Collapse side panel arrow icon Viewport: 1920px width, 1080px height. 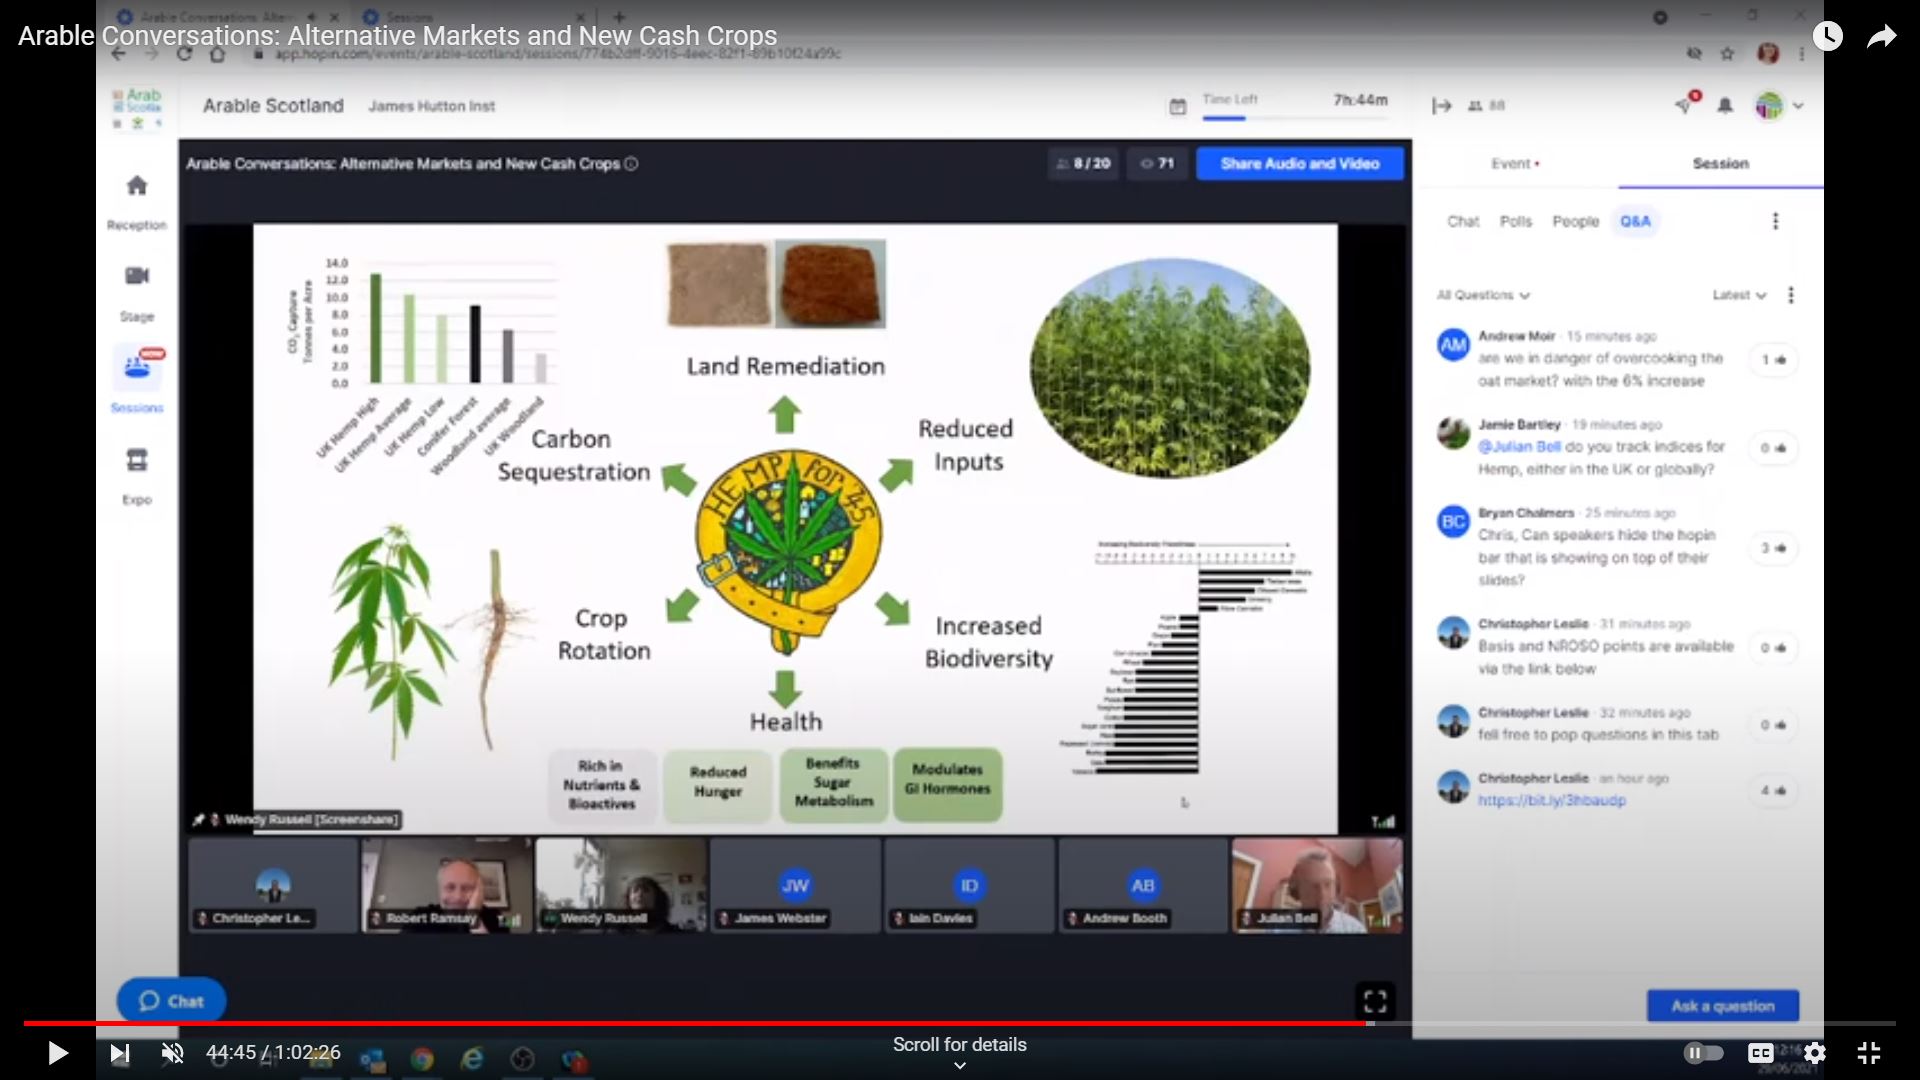pos(1441,106)
